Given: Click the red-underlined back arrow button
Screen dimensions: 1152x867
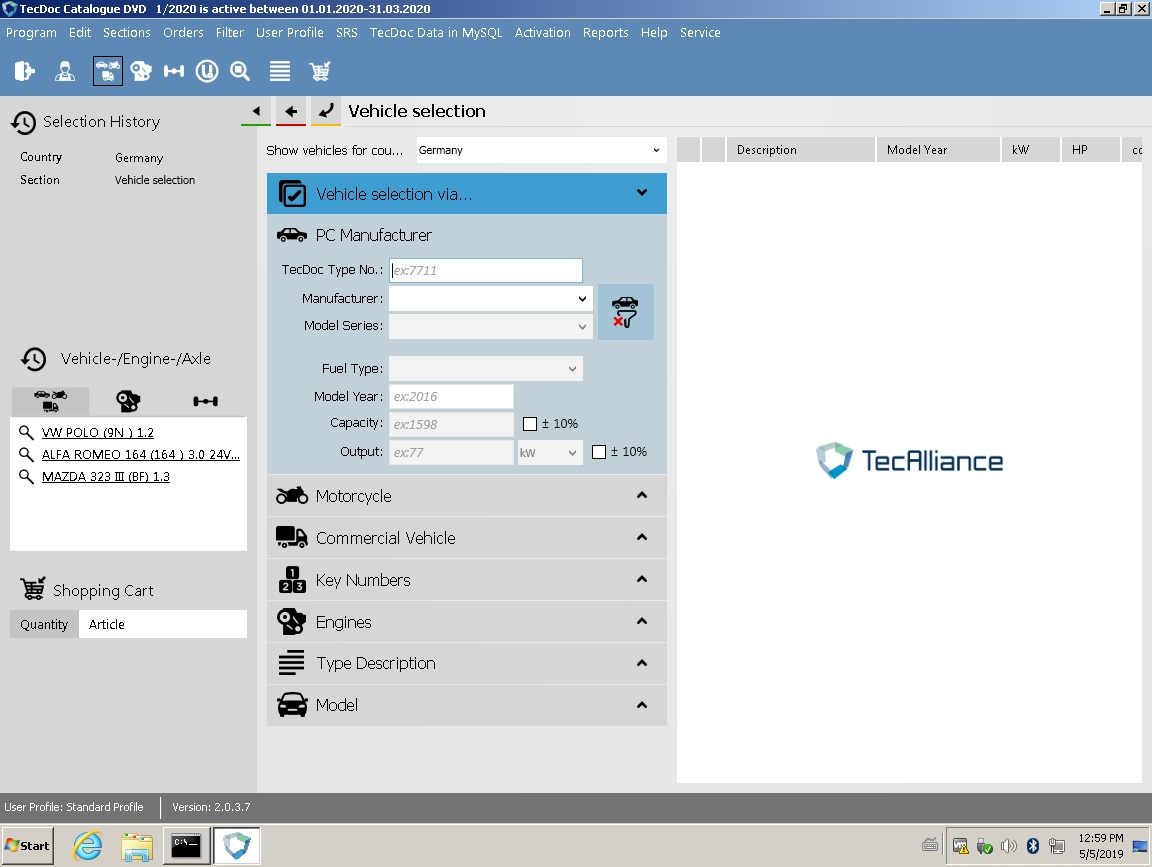Looking at the screenshot, I should tap(291, 111).
